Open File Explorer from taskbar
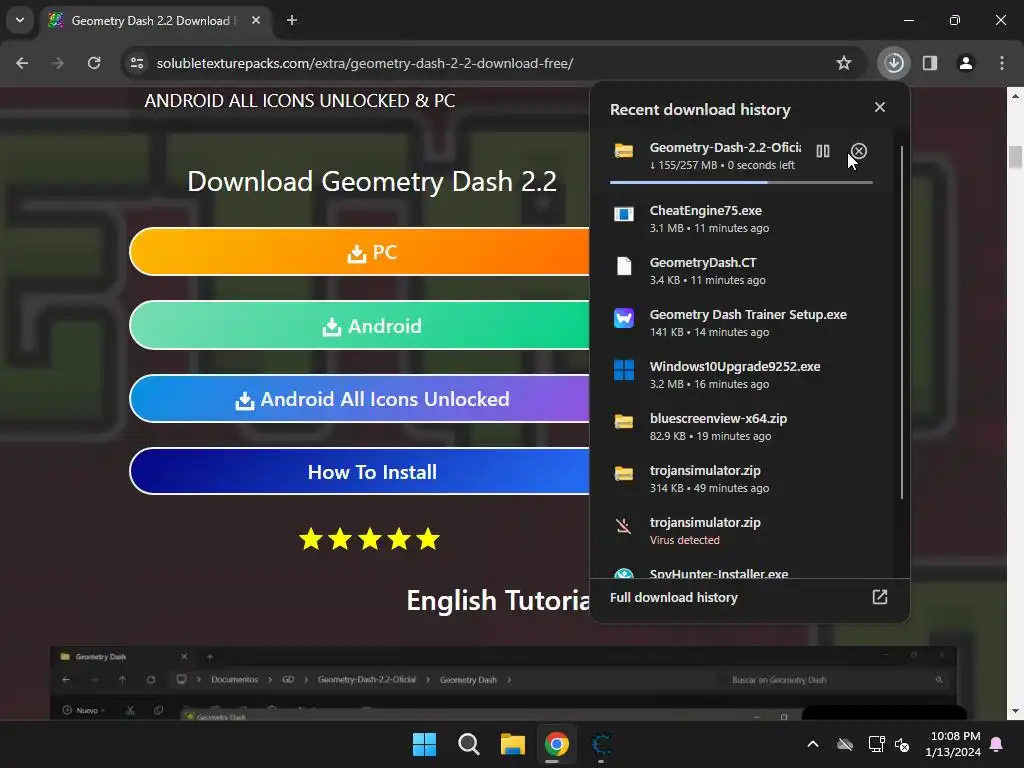 click(x=513, y=744)
